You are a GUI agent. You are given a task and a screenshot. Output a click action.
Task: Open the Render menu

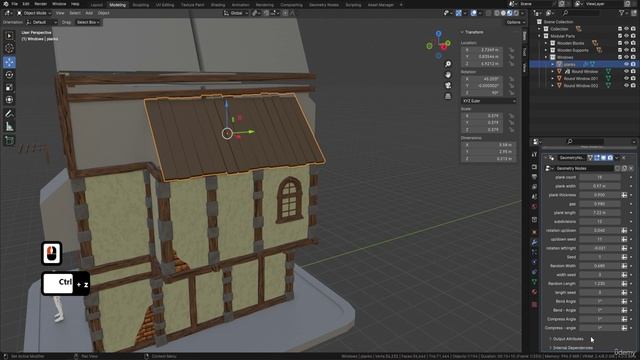tap(40, 4)
